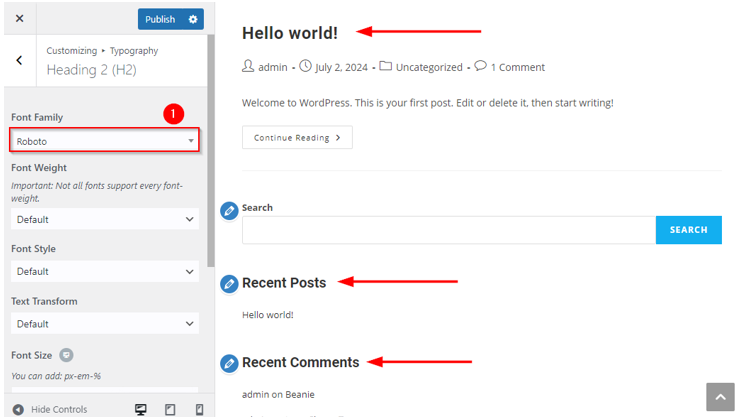The width and height of the screenshot is (747, 417).
Task: Switch to desktop preview icon
Action: tap(141, 409)
